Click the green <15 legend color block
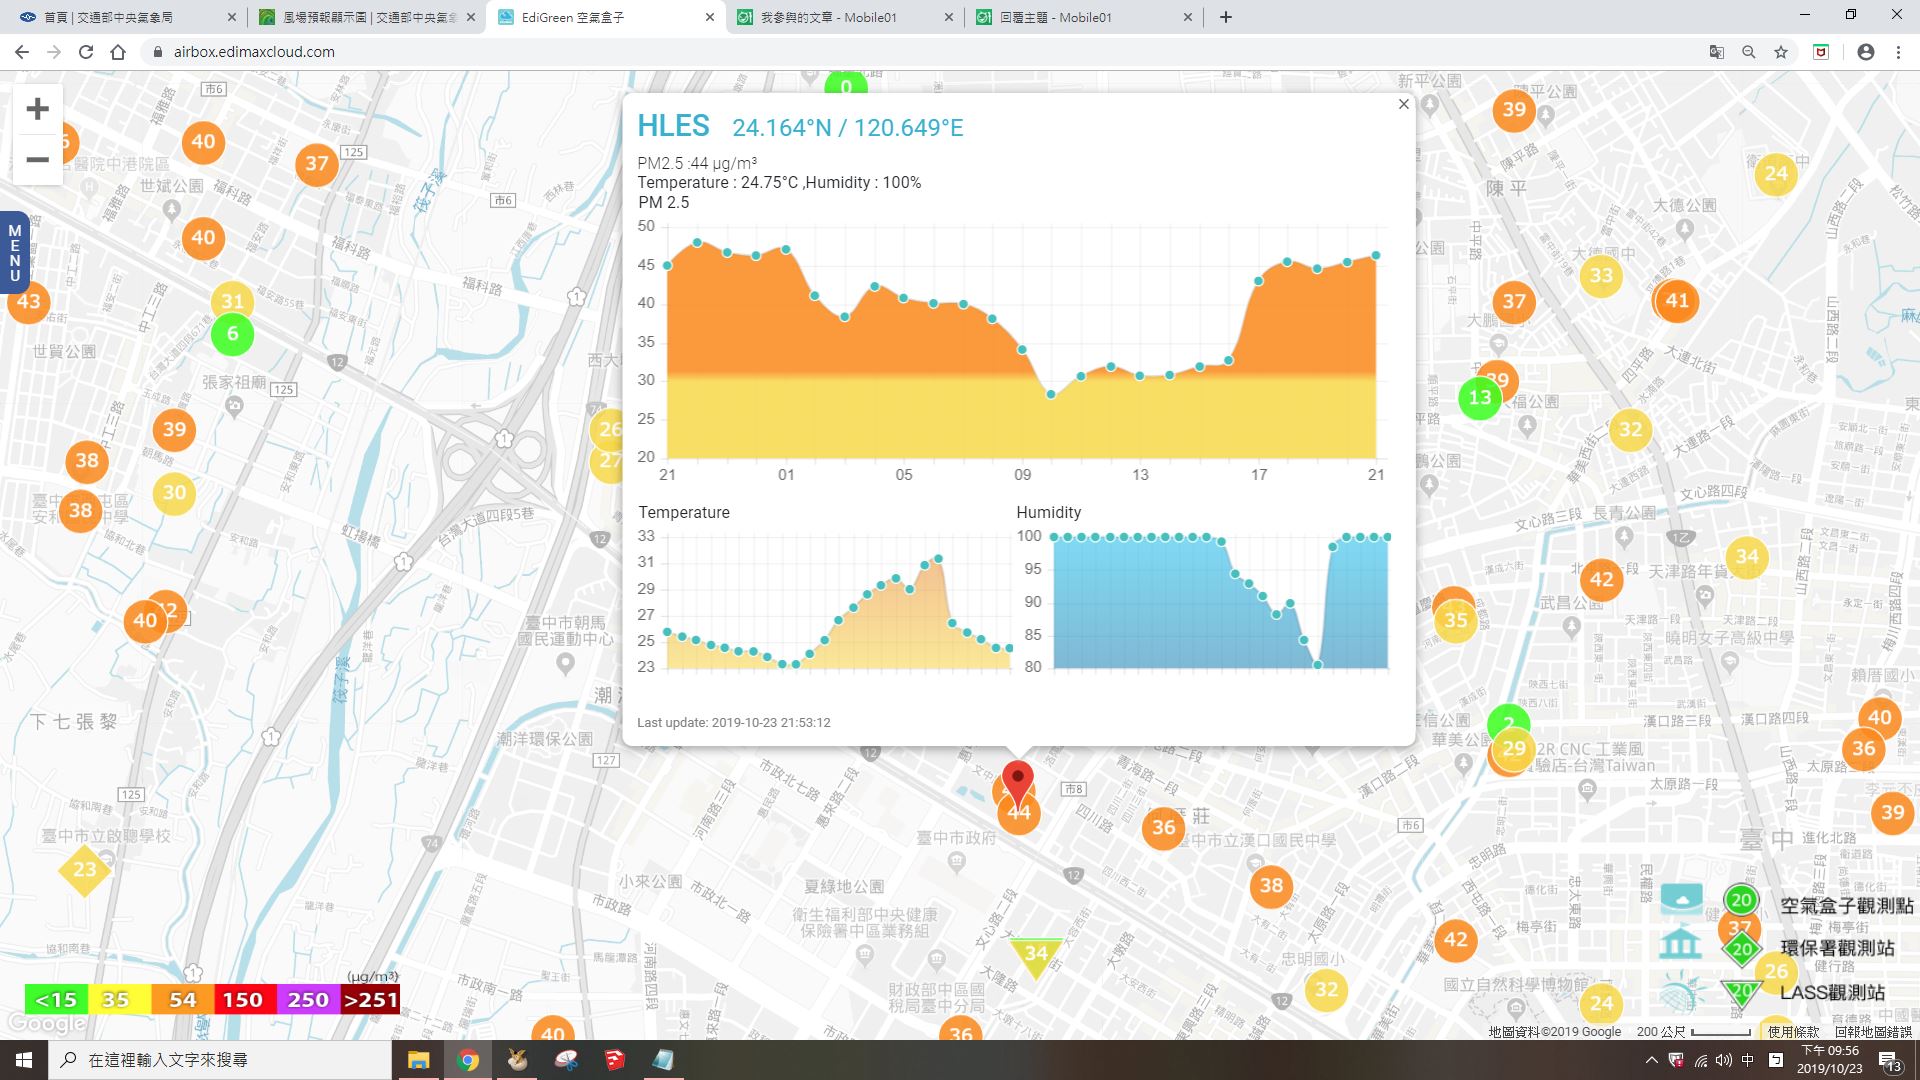1920x1080 pixels. click(56, 999)
